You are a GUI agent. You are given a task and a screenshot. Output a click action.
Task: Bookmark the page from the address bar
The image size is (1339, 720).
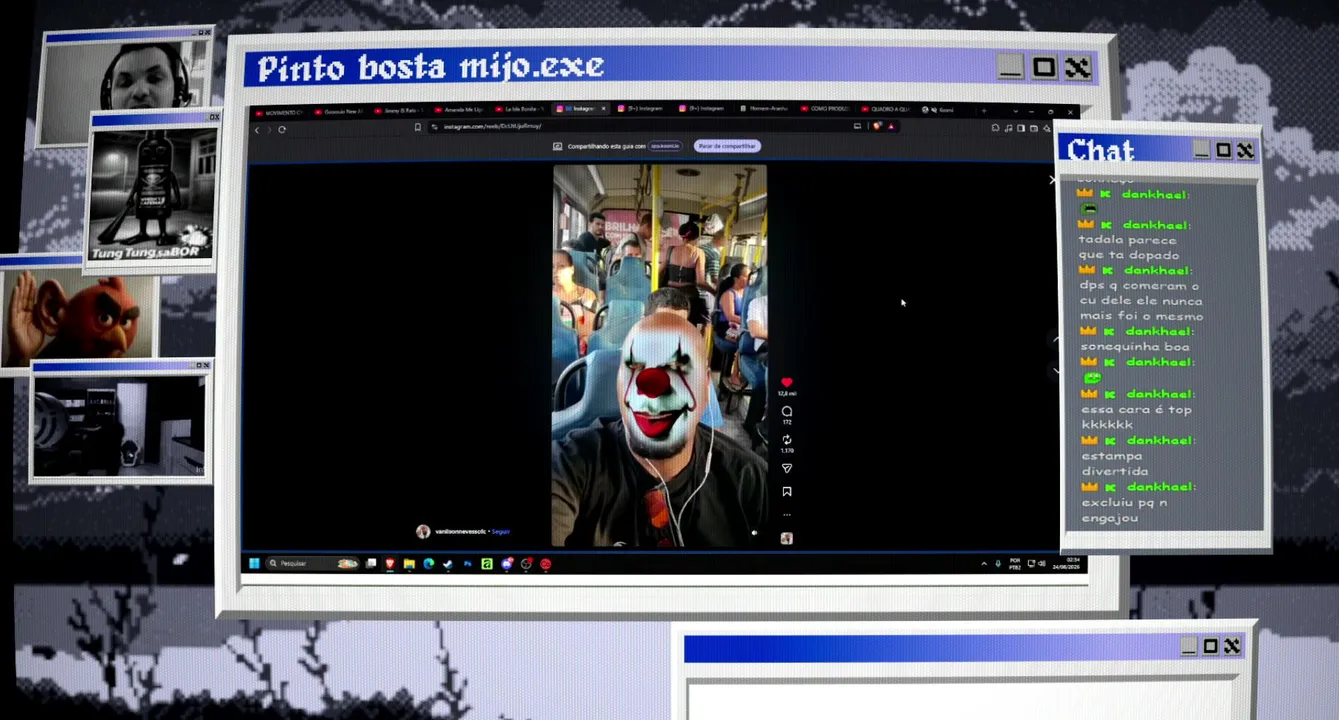pos(417,128)
